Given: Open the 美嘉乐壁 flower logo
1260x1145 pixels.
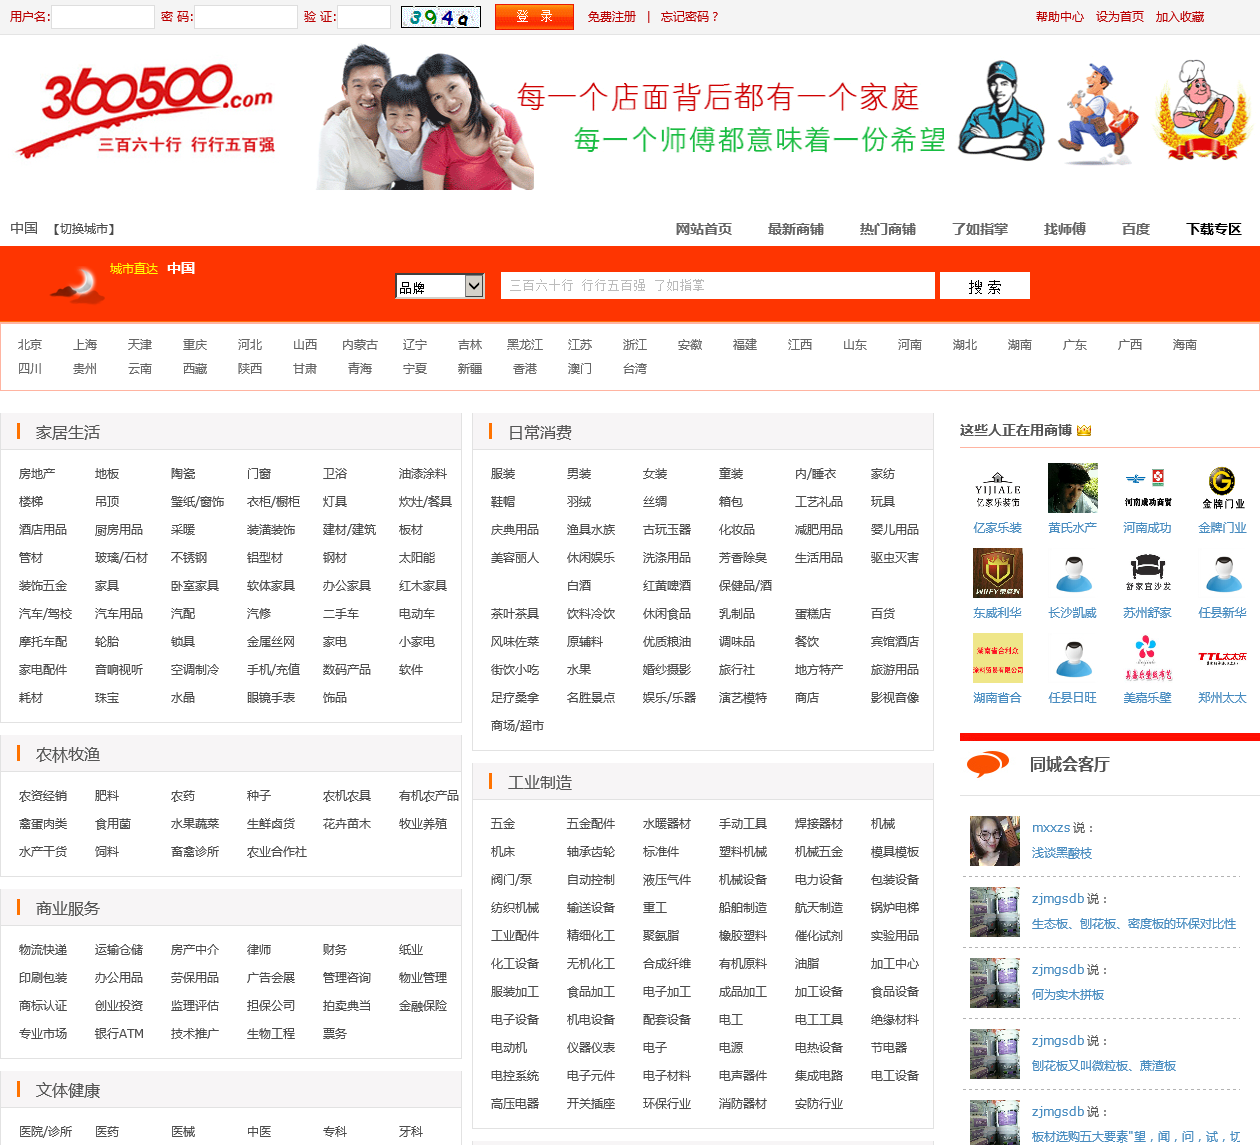Looking at the screenshot, I should tap(1147, 658).
